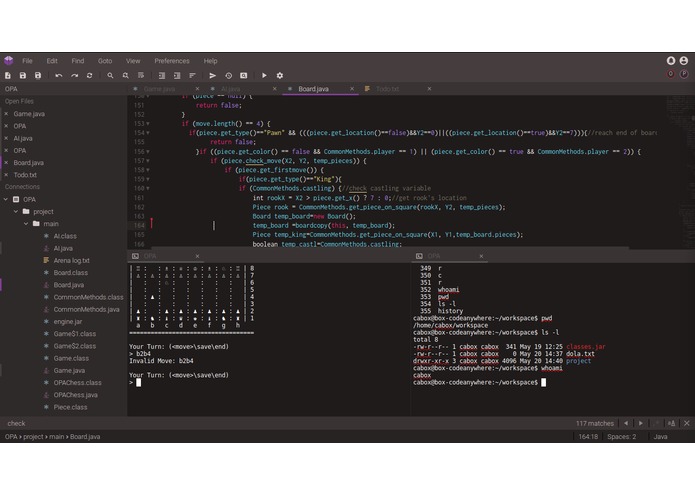Open the File menu

(27, 61)
